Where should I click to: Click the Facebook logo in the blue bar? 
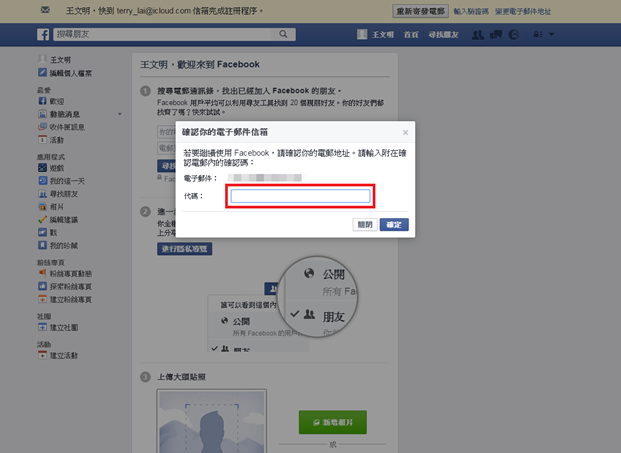tap(43, 34)
